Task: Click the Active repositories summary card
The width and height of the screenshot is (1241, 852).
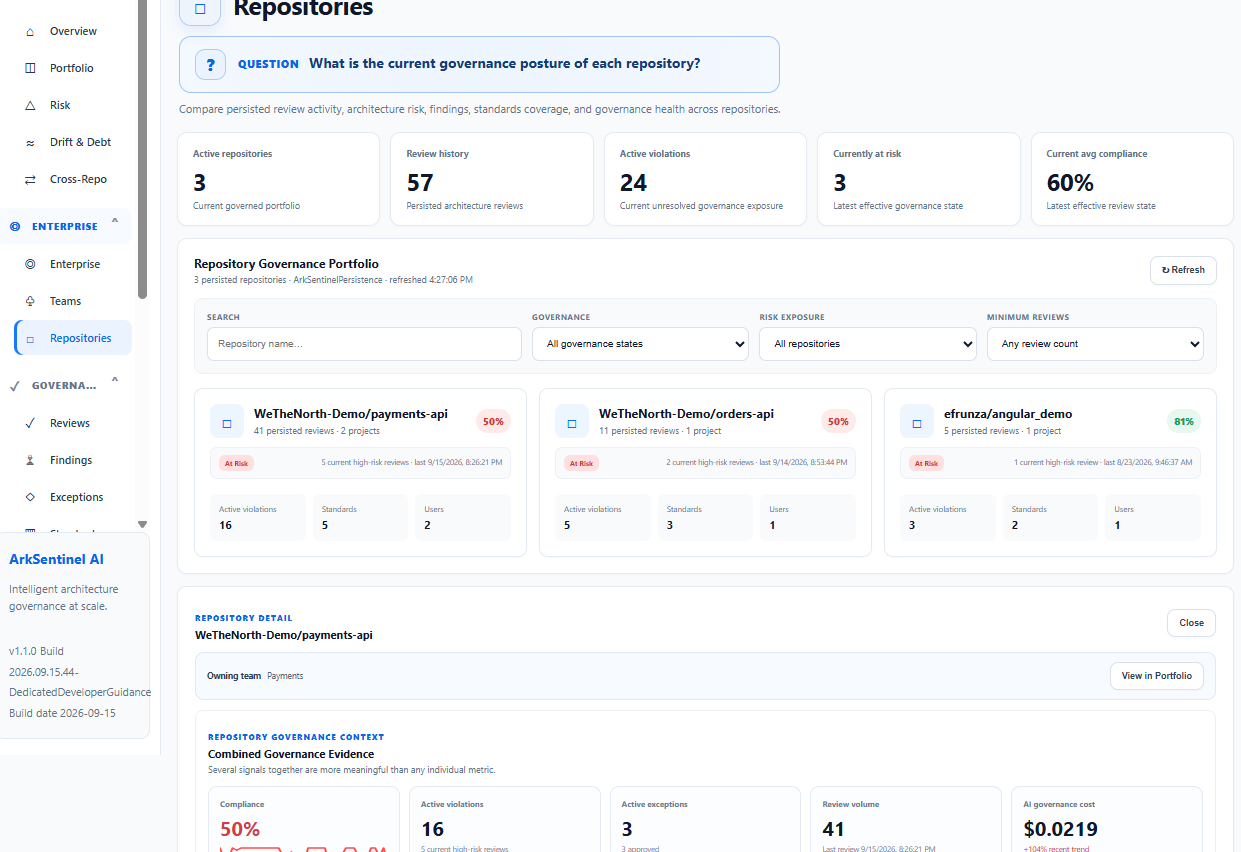Action: pyautogui.click(x=278, y=179)
